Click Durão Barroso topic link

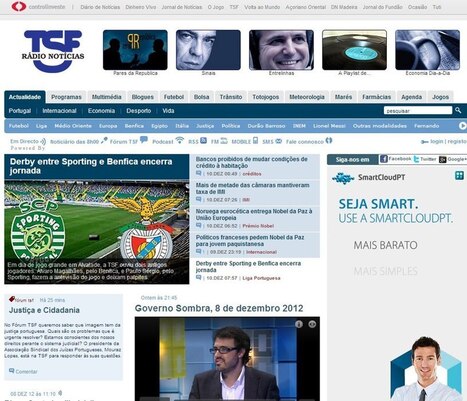pyautogui.click(x=266, y=126)
